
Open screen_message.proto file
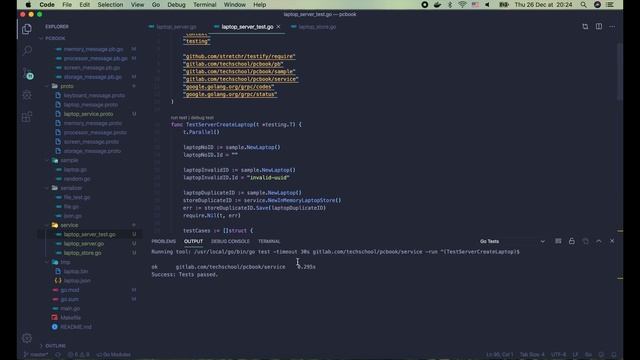coord(91,142)
